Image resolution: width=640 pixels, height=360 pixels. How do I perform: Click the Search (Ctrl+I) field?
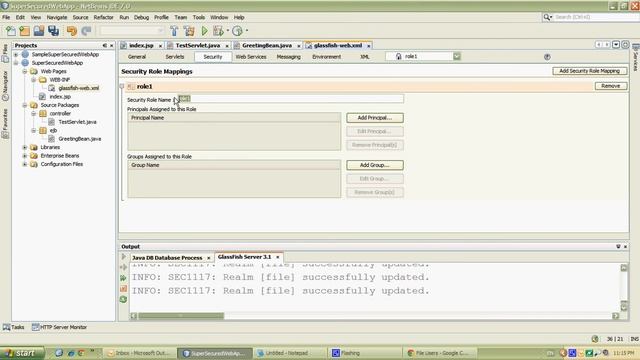click(596, 17)
